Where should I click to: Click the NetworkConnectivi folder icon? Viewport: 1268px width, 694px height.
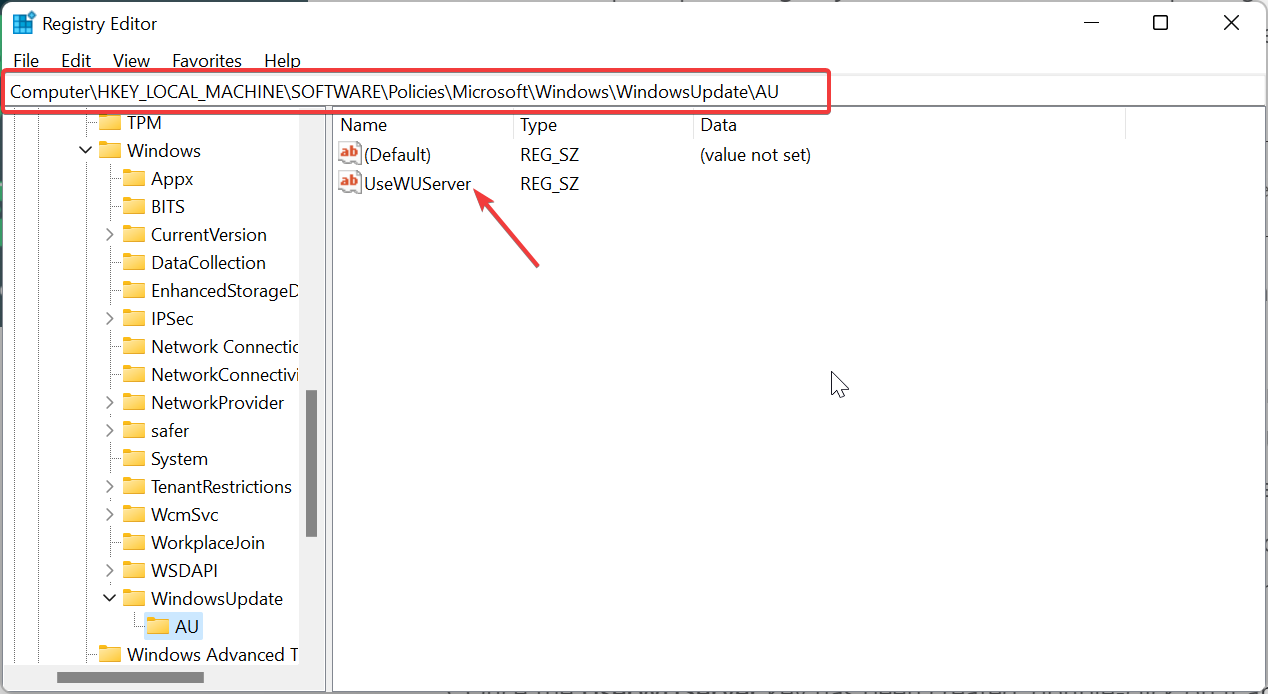point(134,375)
